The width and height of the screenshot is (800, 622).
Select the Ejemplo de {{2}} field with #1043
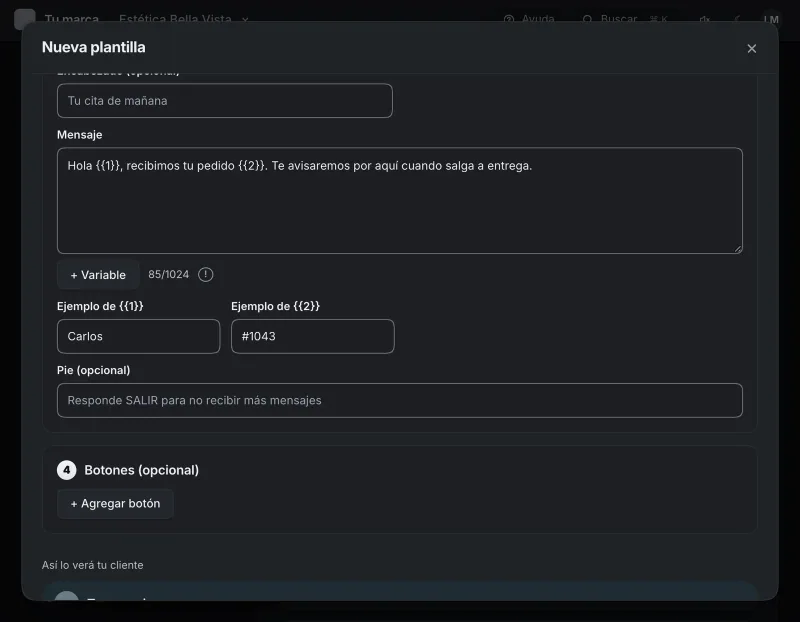pos(312,336)
